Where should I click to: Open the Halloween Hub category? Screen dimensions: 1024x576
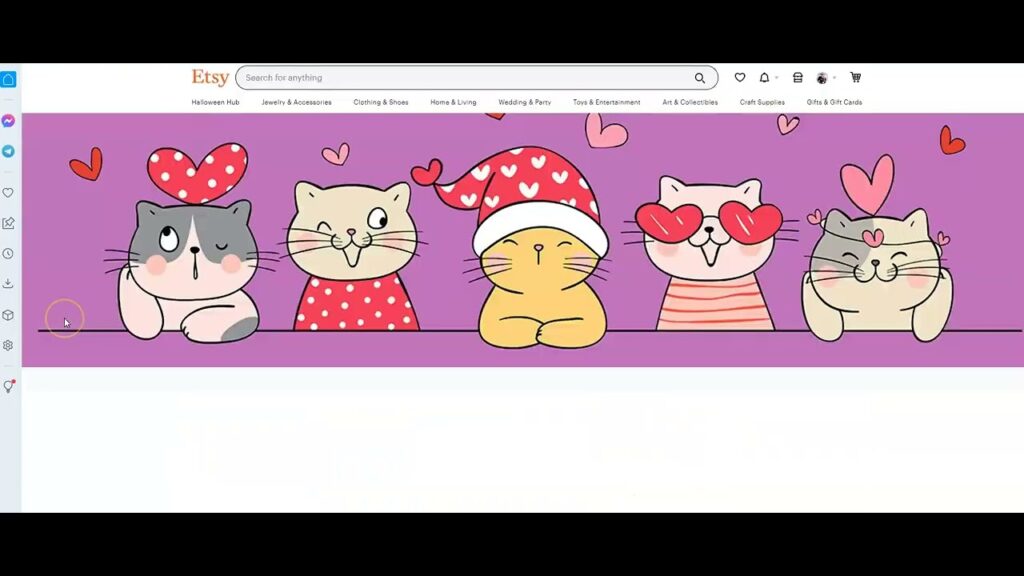pyautogui.click(x=216, y=103)
